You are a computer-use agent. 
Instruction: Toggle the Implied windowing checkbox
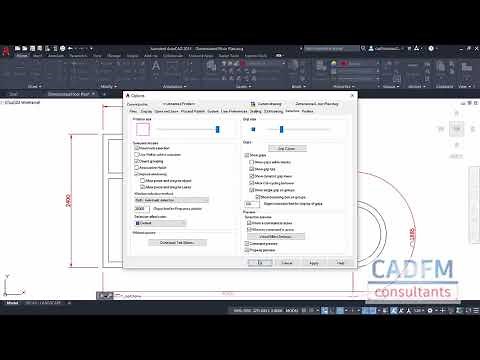click(x=136, y=174)
